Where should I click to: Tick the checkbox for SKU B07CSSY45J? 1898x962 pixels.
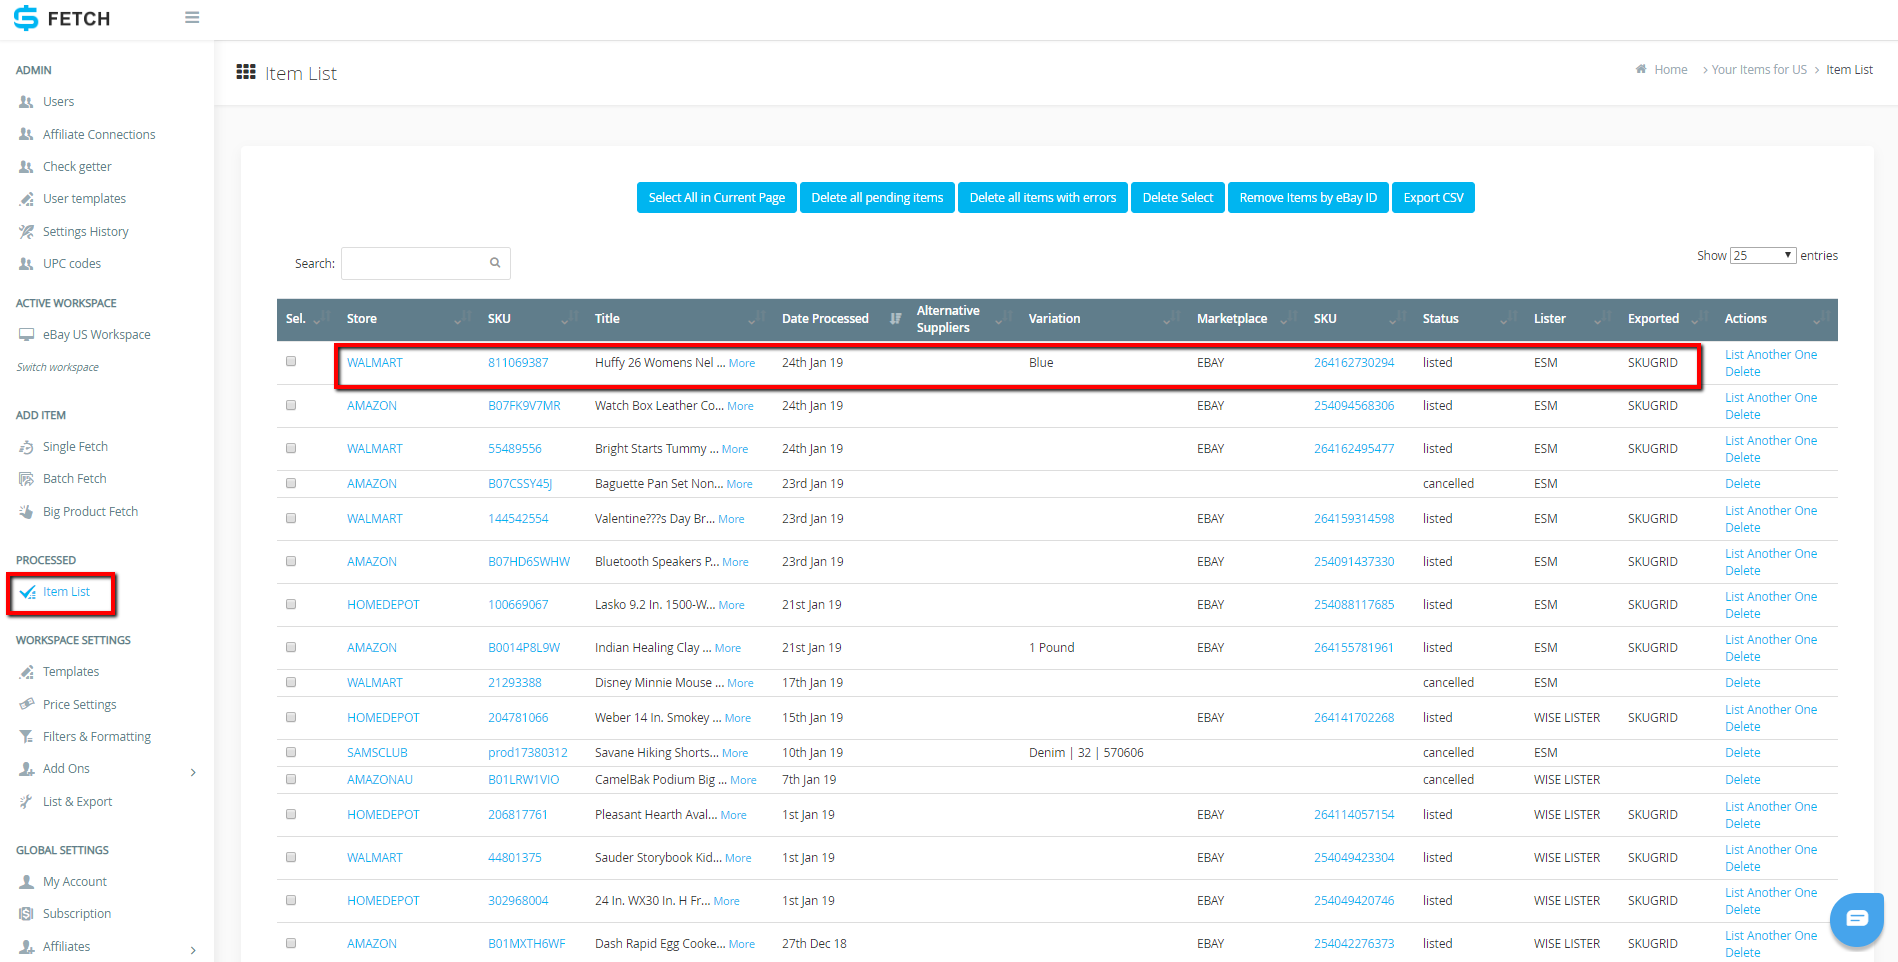click(x=291, y=483)
